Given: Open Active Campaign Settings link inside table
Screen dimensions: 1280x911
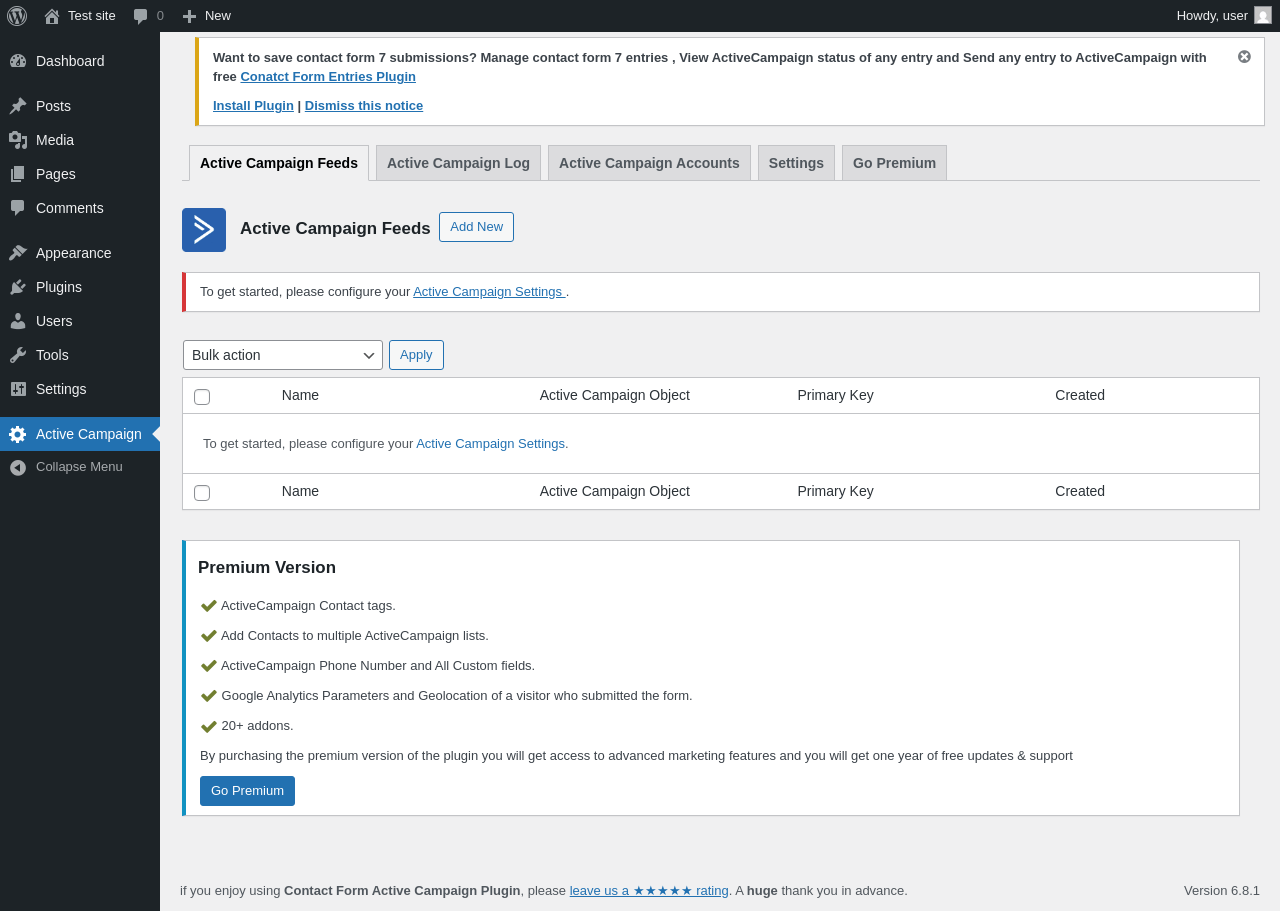Looking at the screenshot, I should [490, 443].
